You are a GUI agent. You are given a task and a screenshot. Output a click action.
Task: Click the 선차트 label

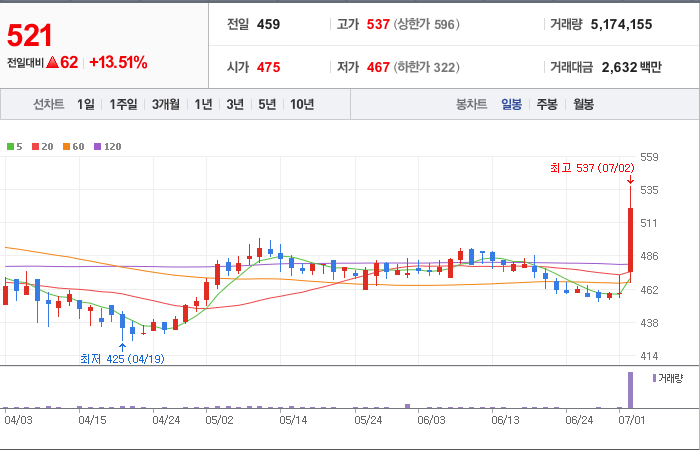(49, 104)
